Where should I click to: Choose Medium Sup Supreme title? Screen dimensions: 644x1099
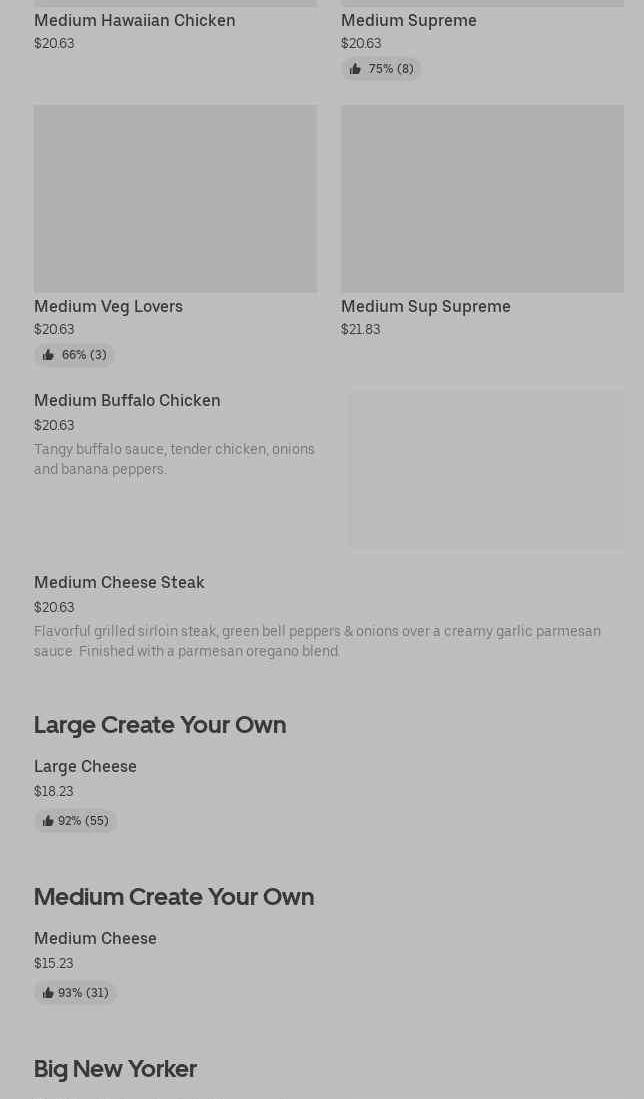tap(426, 306)
